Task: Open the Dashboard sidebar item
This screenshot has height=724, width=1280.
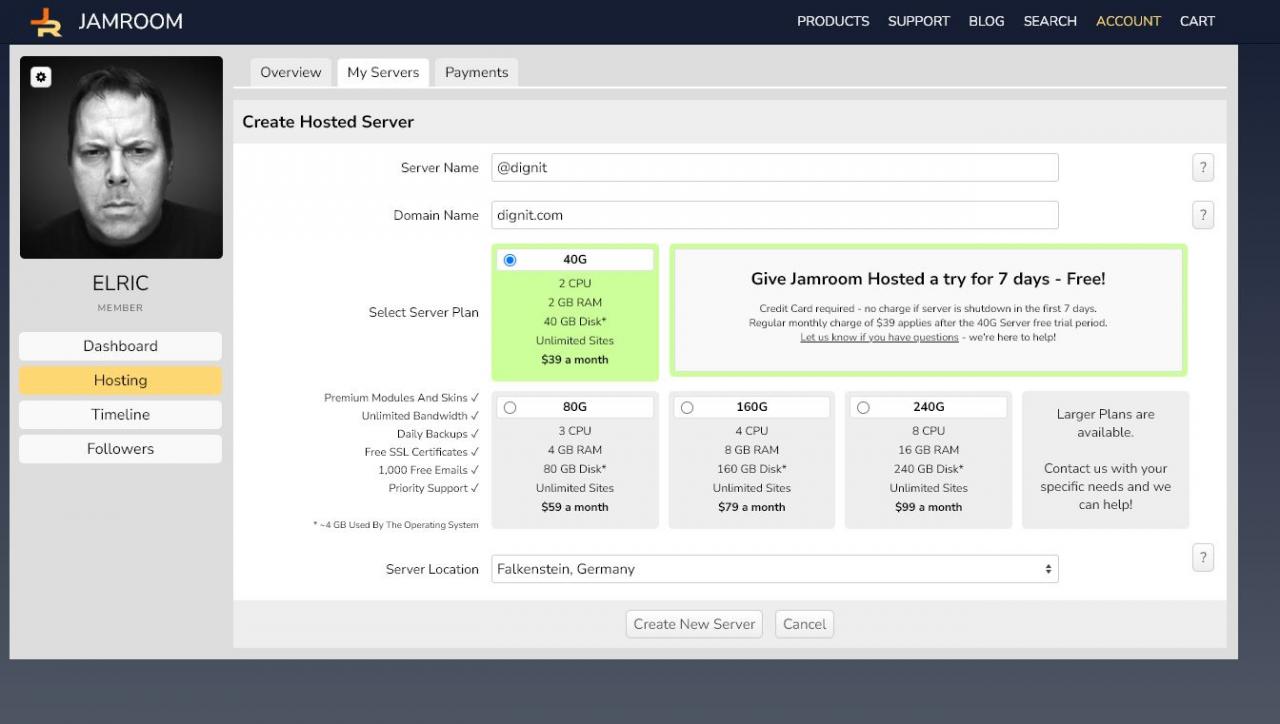Action: coord(120,346)
